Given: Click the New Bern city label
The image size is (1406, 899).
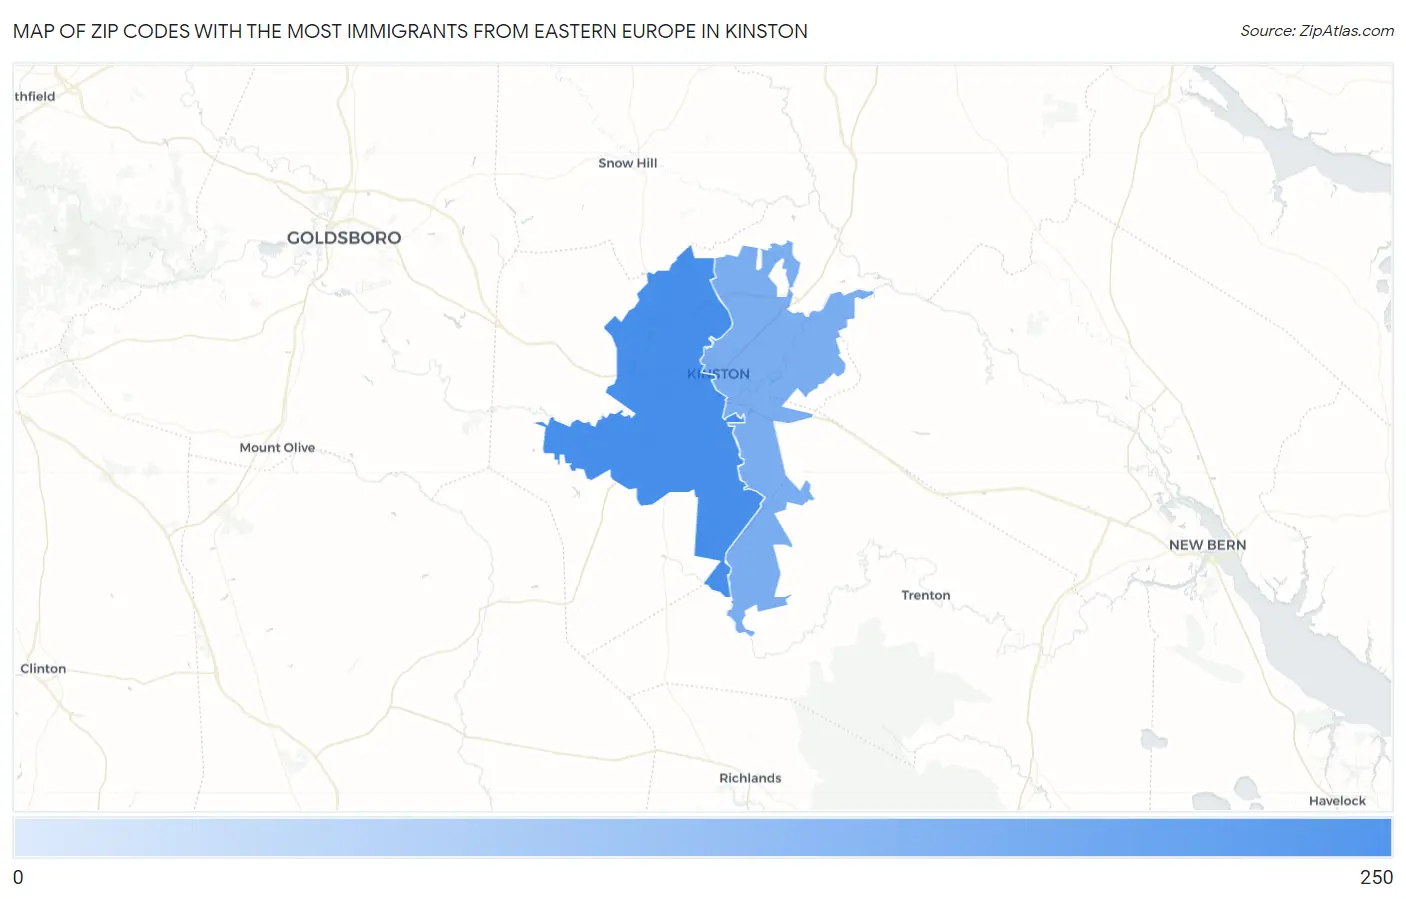Looking at the screenshot, I should click(1208, 545).
